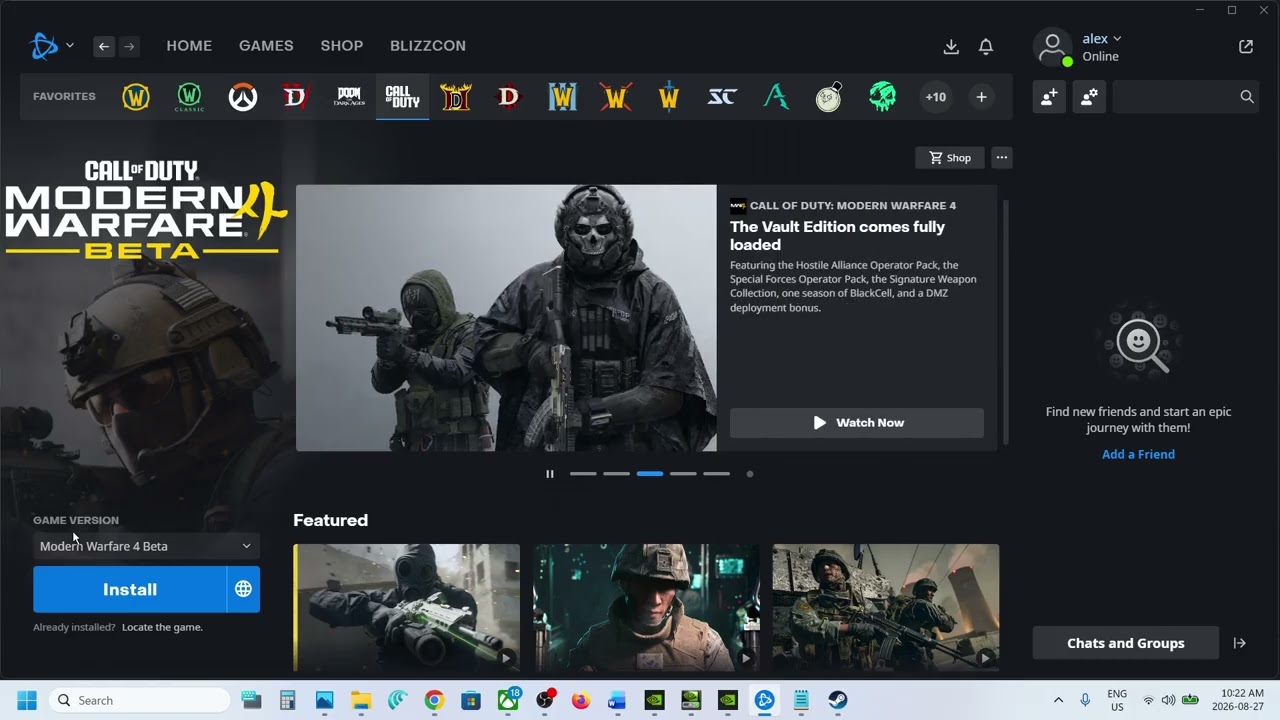1280x720 pixels.
Task: Open the Diablo III favorite icon
Action: pyautogui.click(x=509, y=97)
